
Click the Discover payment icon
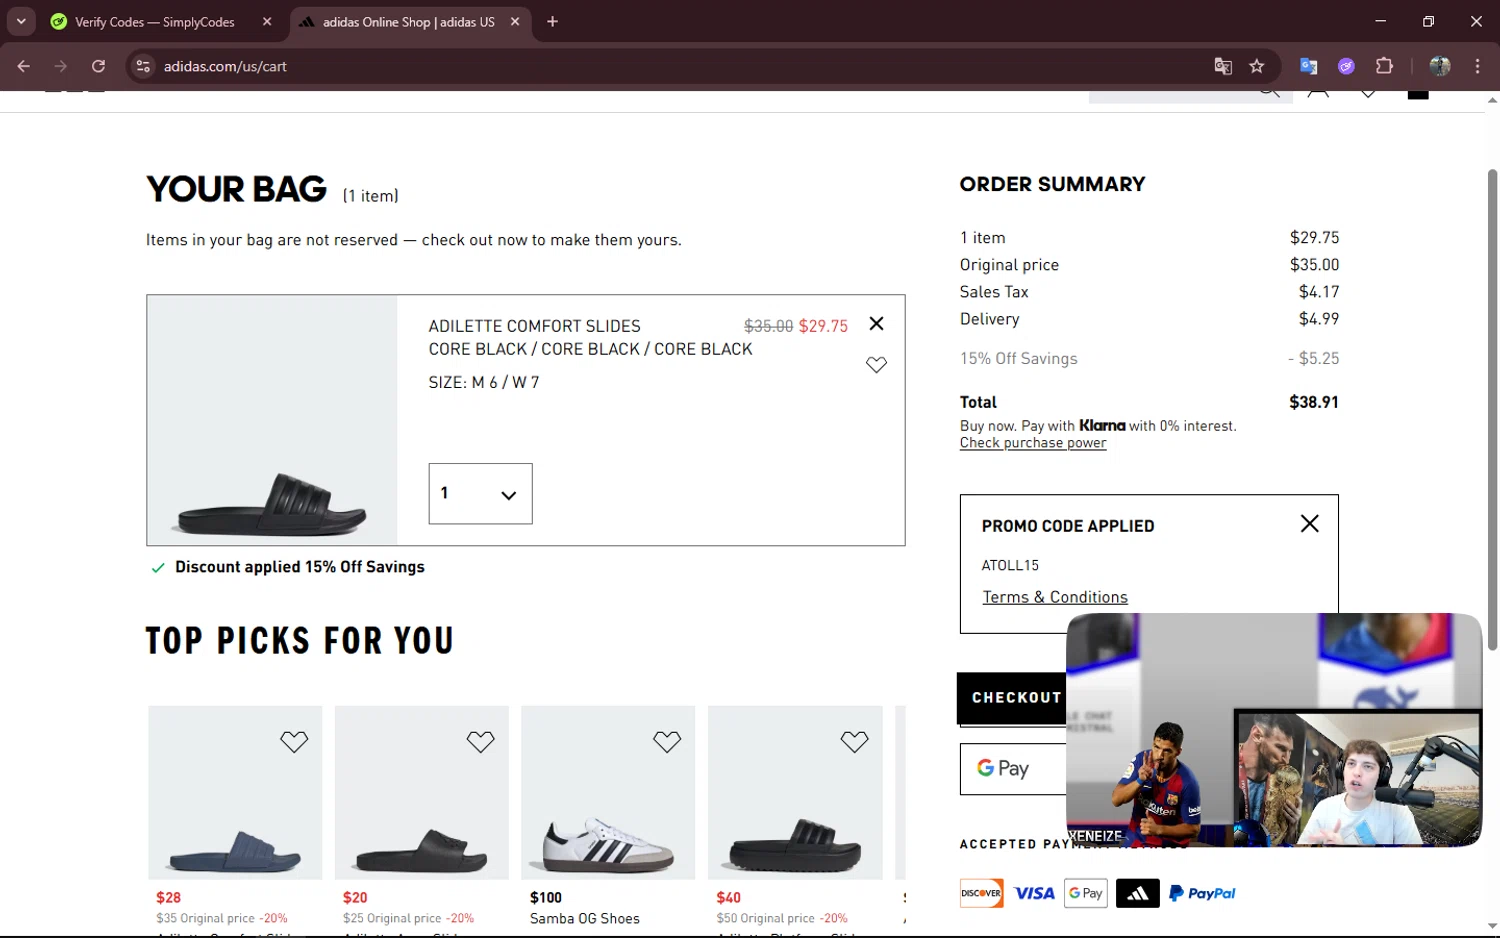tap(981, 893)
